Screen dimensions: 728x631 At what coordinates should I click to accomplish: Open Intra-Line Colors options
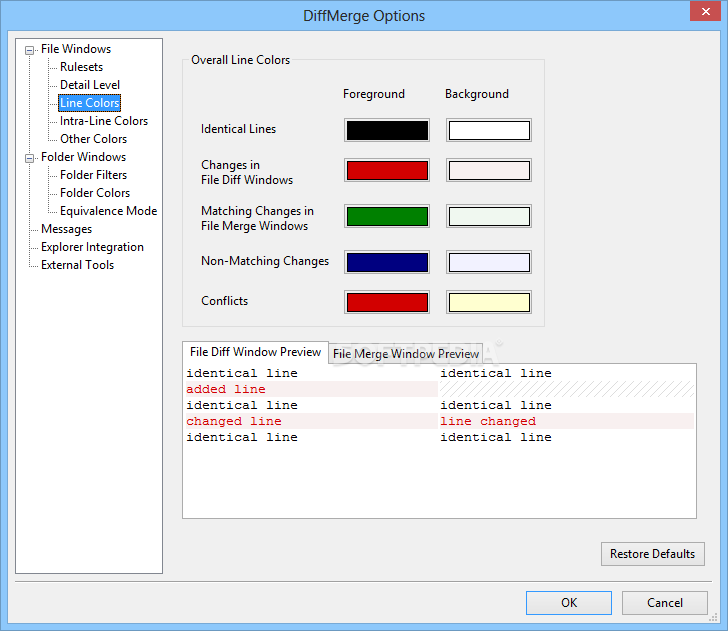(104, 121)
